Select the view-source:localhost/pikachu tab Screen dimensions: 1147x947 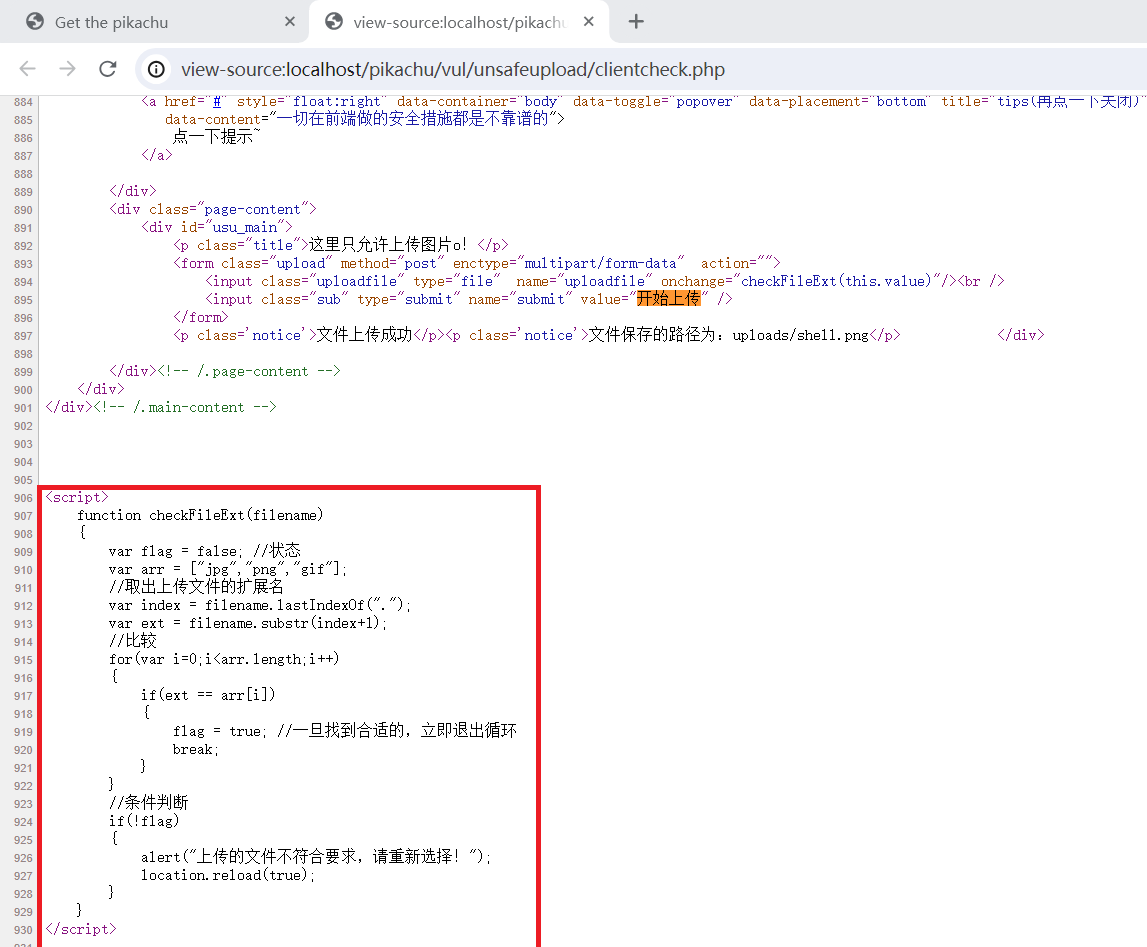[x=459, y=22]
